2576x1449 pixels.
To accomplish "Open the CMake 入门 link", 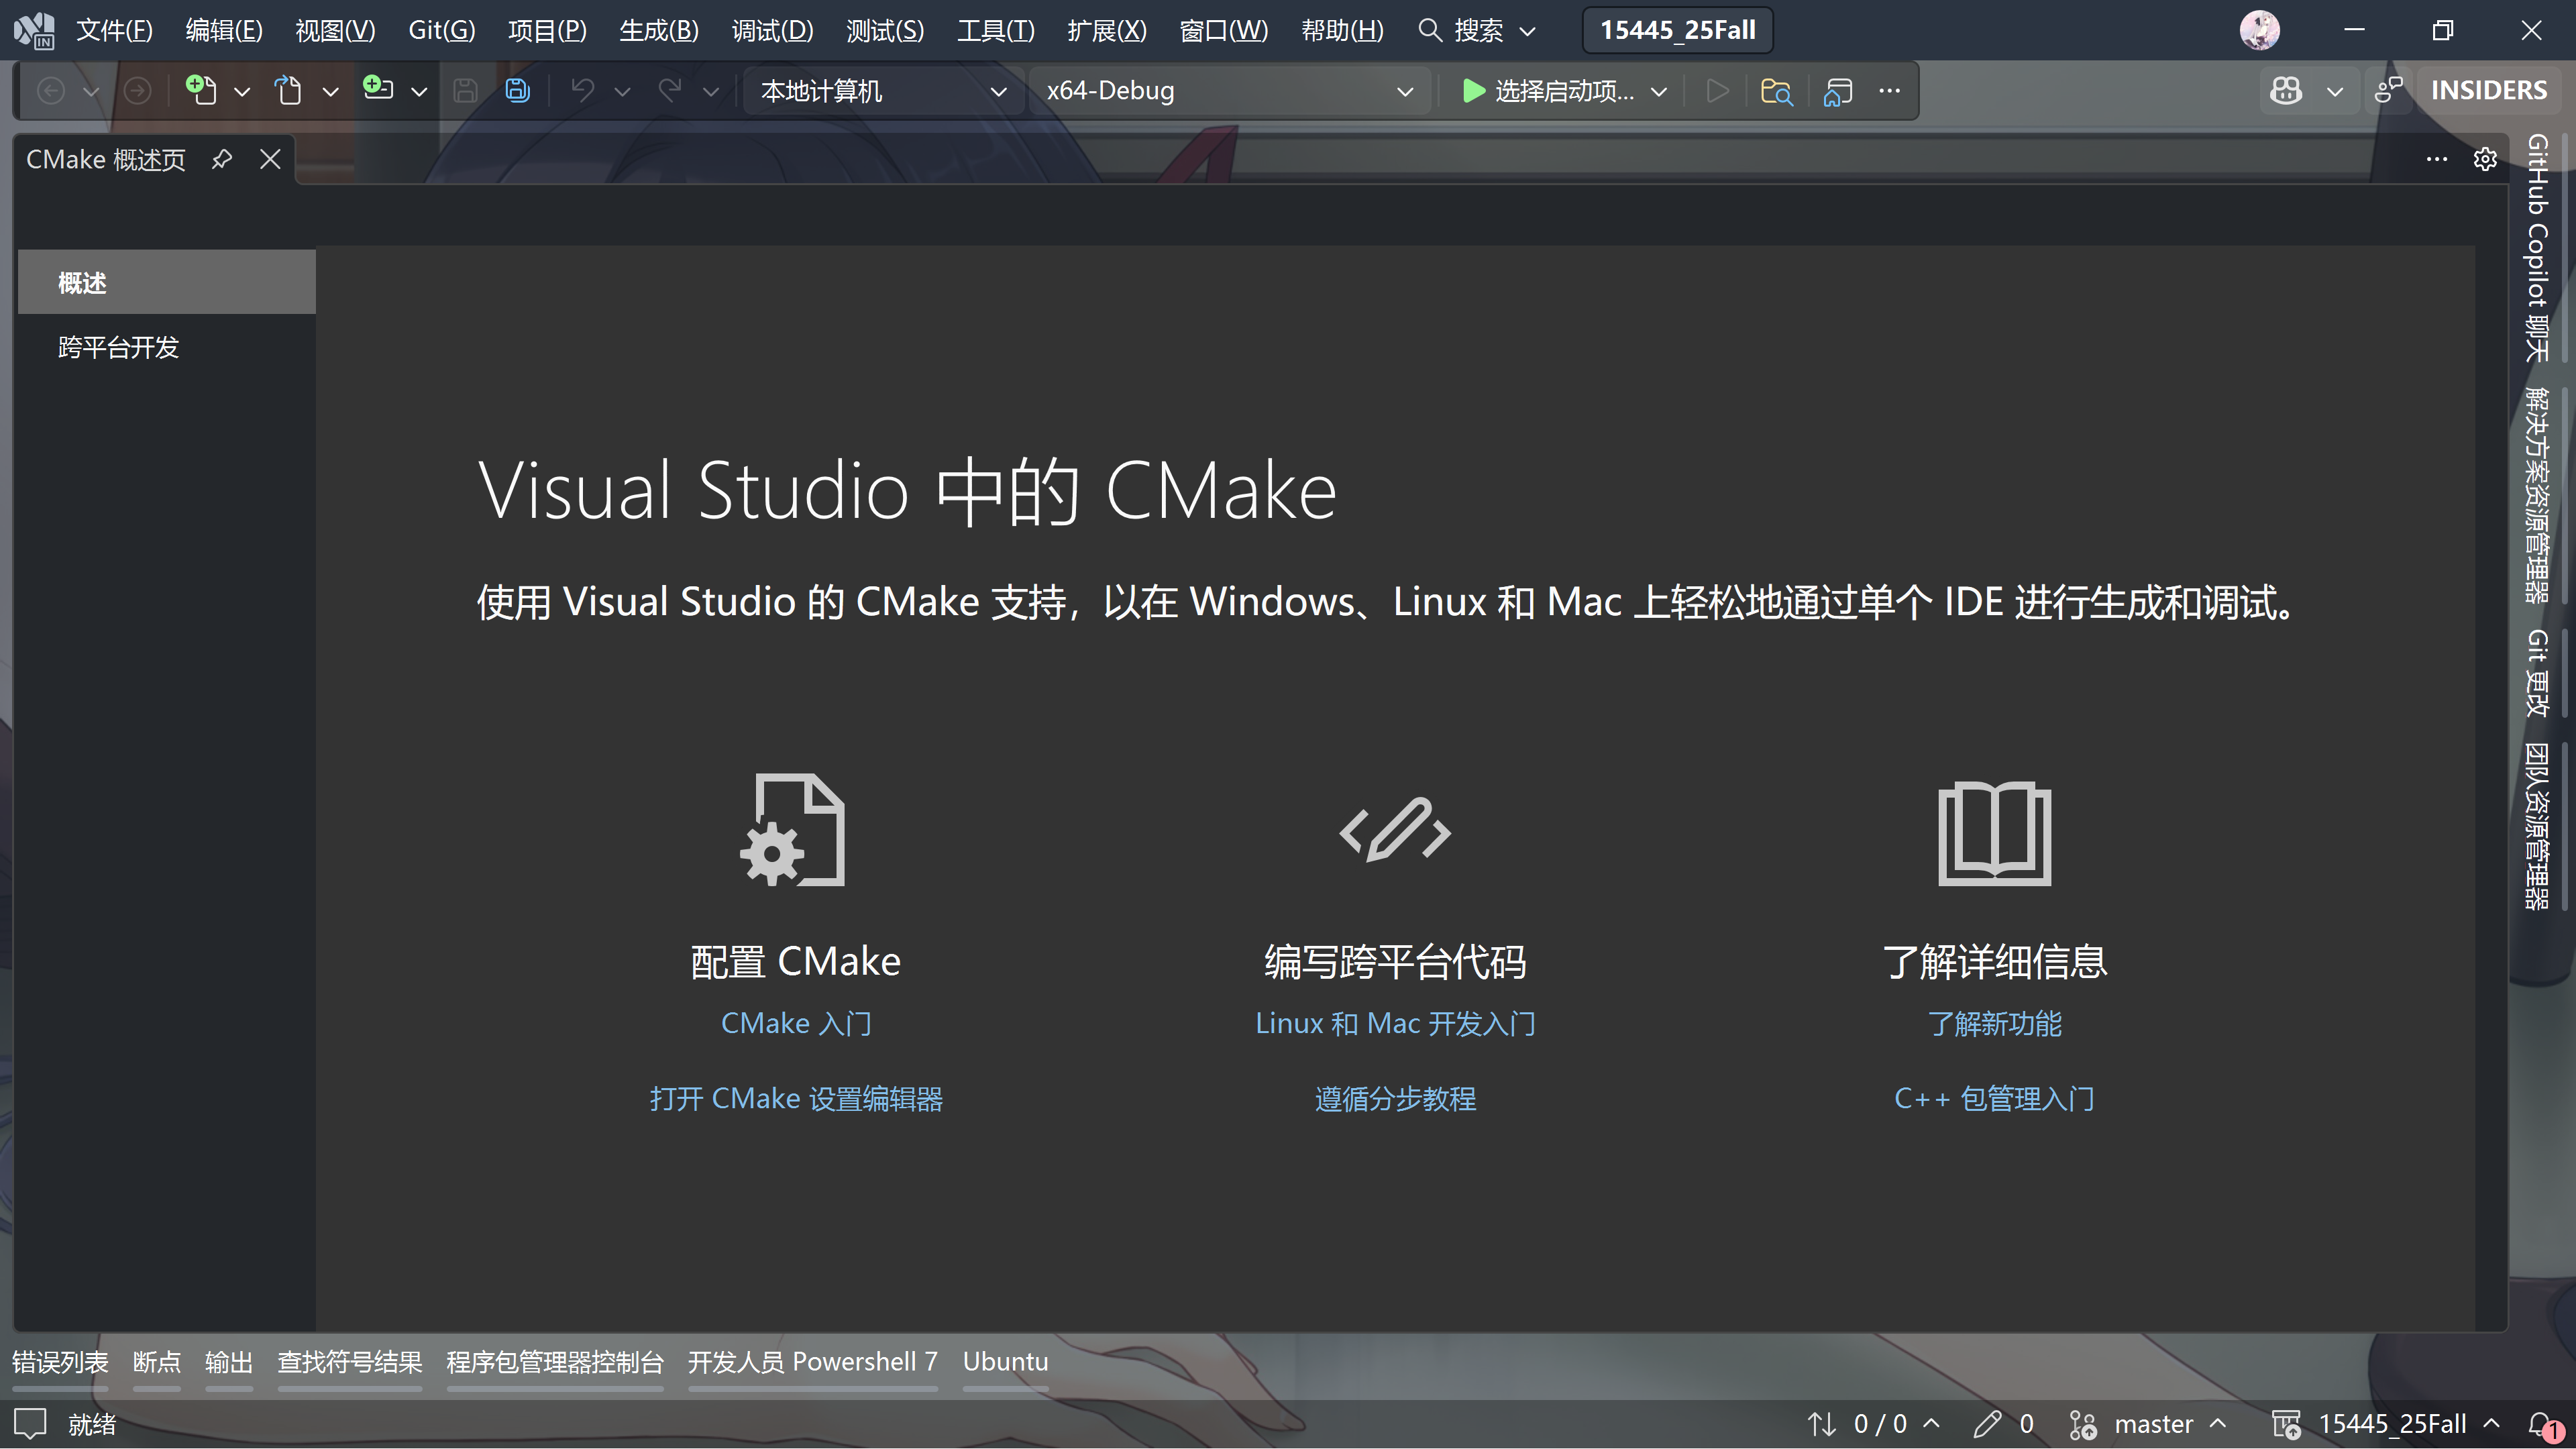I will pos(795,1022).
